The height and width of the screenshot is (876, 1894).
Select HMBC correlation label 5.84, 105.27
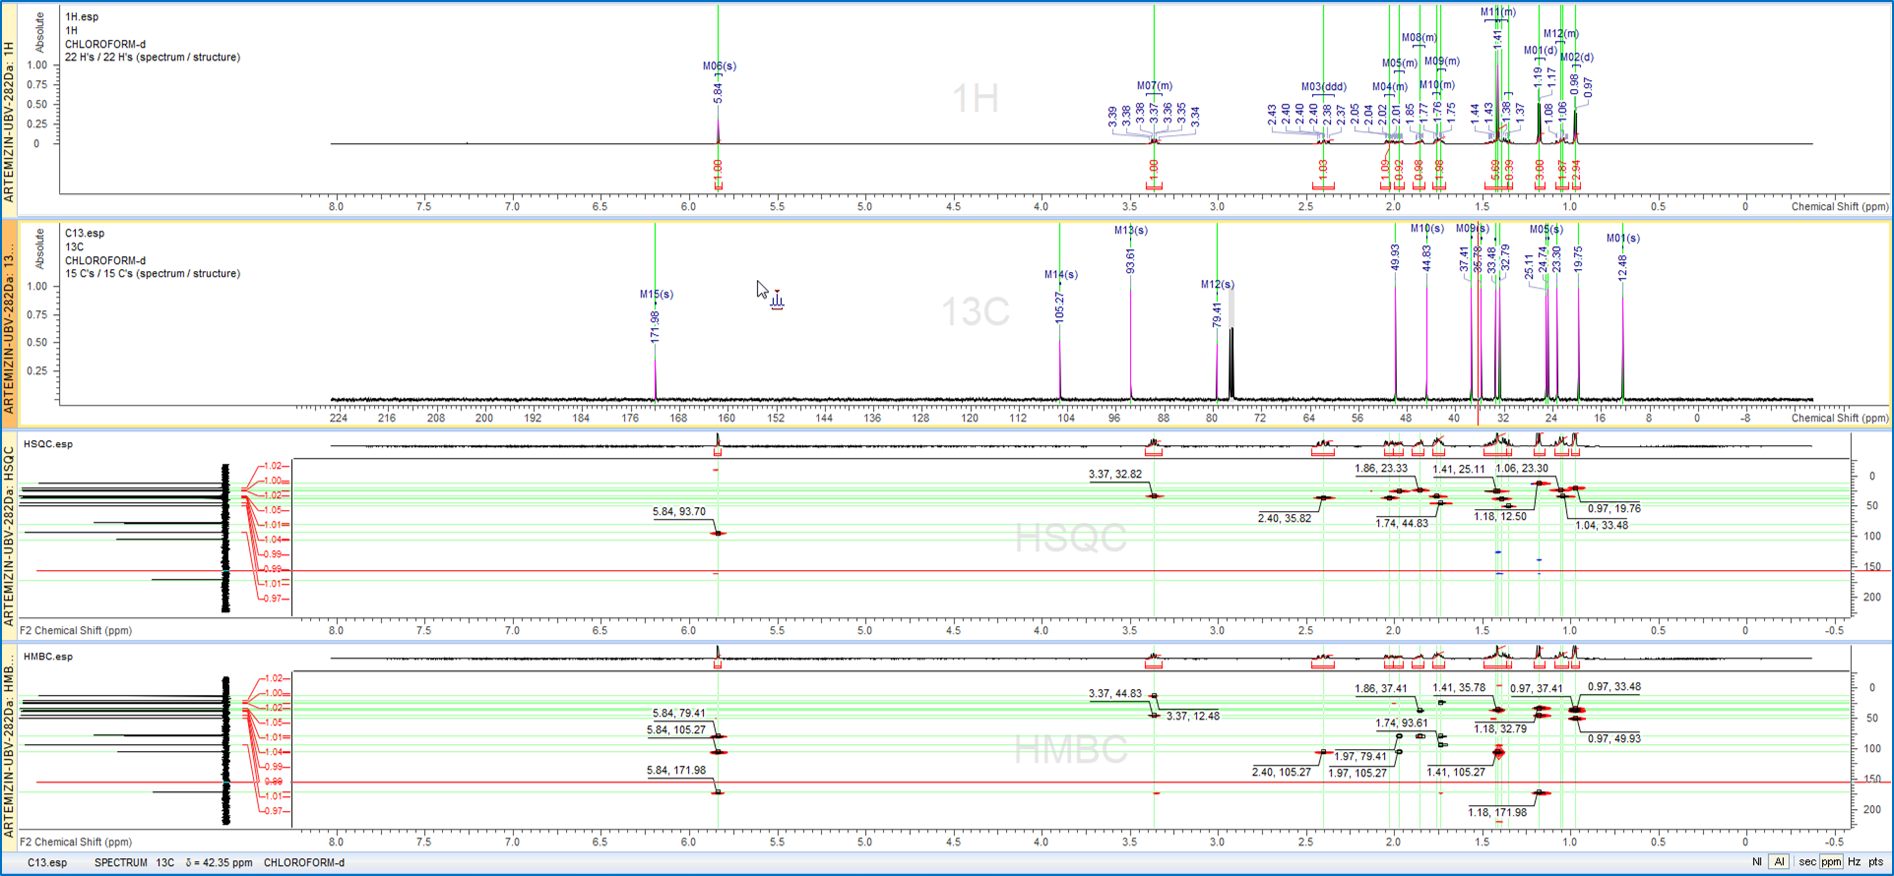677,730
